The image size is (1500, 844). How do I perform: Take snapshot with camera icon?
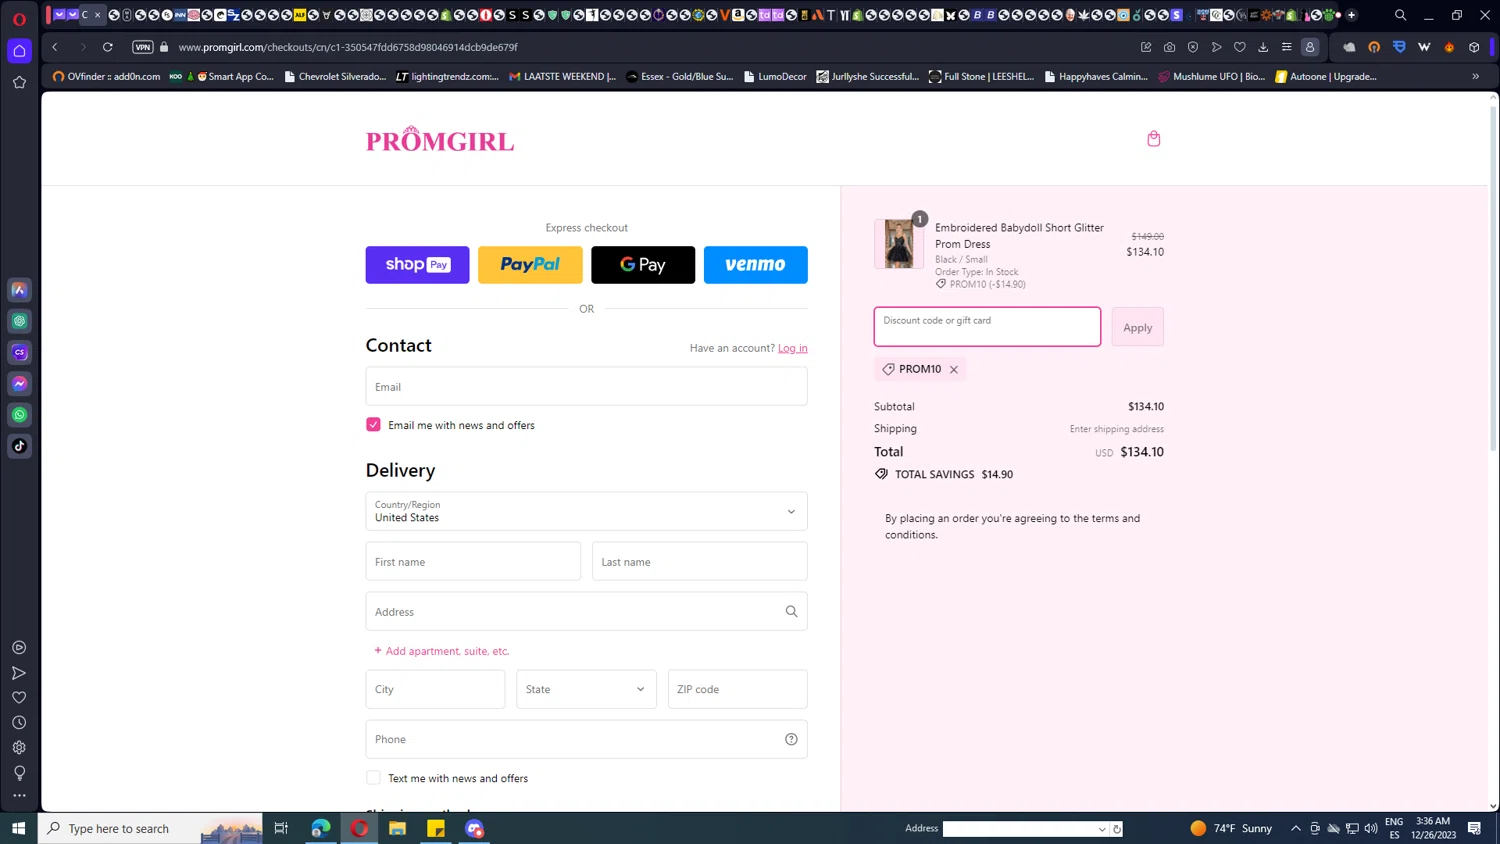pos(1169,47)
